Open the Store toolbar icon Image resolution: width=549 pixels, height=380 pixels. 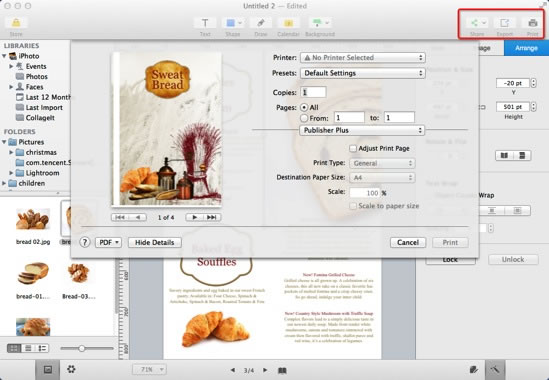(x=16, y=23)
